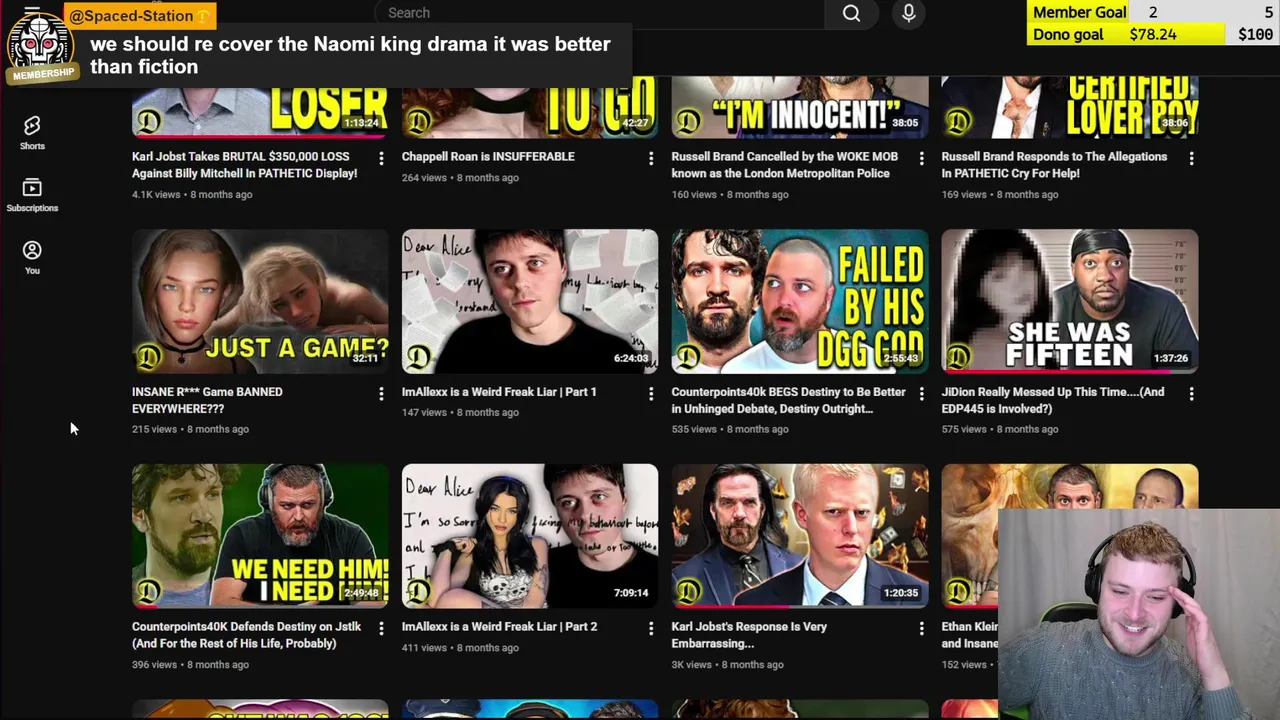Click the voice search microphone icon
This screenshot has height=720, width=1280.
point(908,13)
